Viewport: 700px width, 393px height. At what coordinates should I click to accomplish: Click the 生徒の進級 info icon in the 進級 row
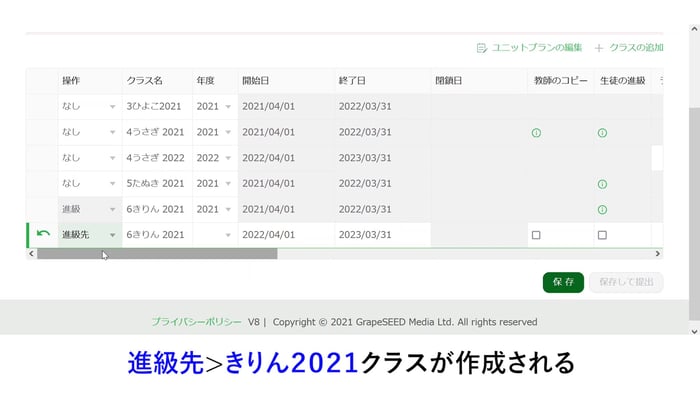(602, 209)
